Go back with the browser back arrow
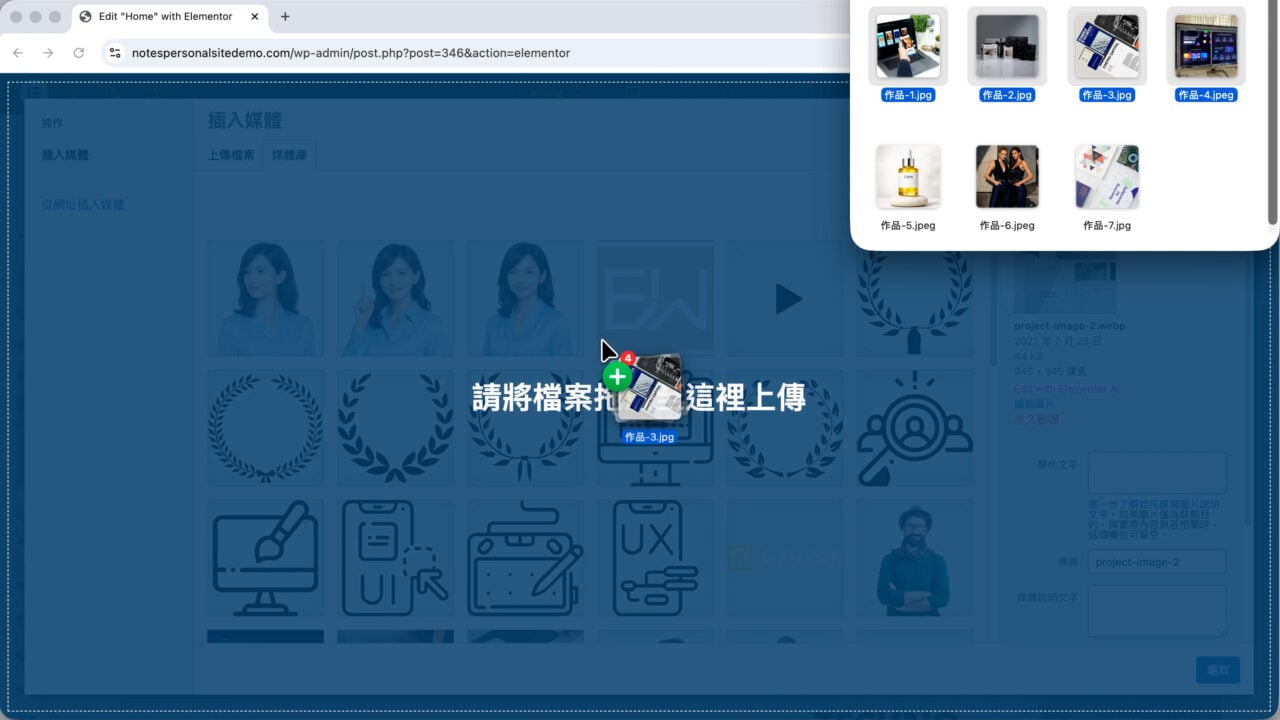This screenshot has width=1280, height=720. [18, 53]
